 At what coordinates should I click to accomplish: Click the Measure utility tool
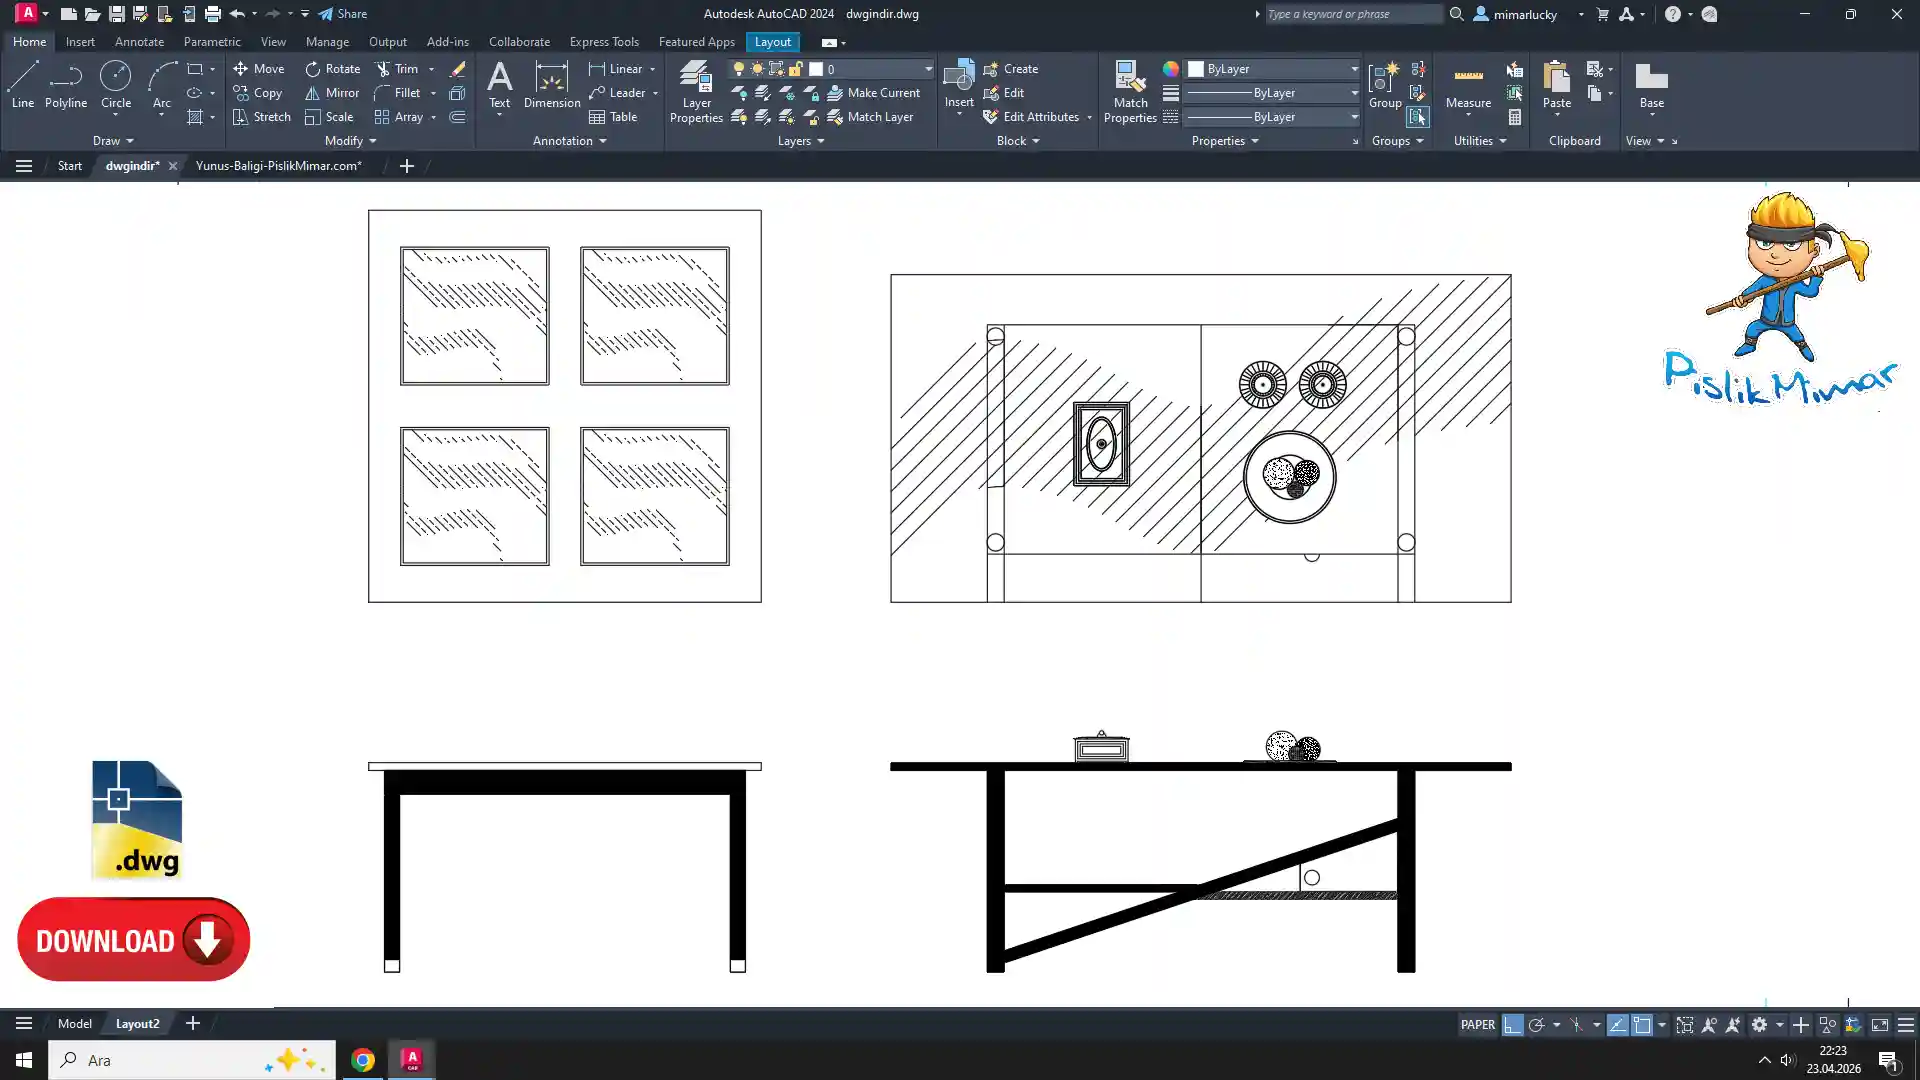(x=1468, y=84)
